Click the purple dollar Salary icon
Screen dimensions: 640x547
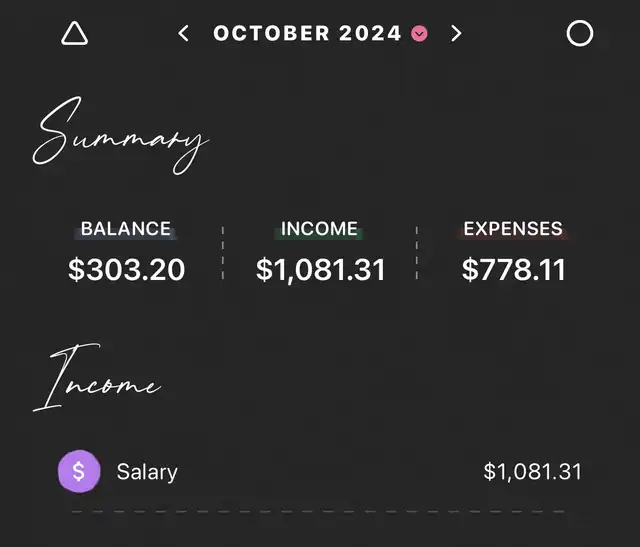pyautogui.click(x=80, y=471)
